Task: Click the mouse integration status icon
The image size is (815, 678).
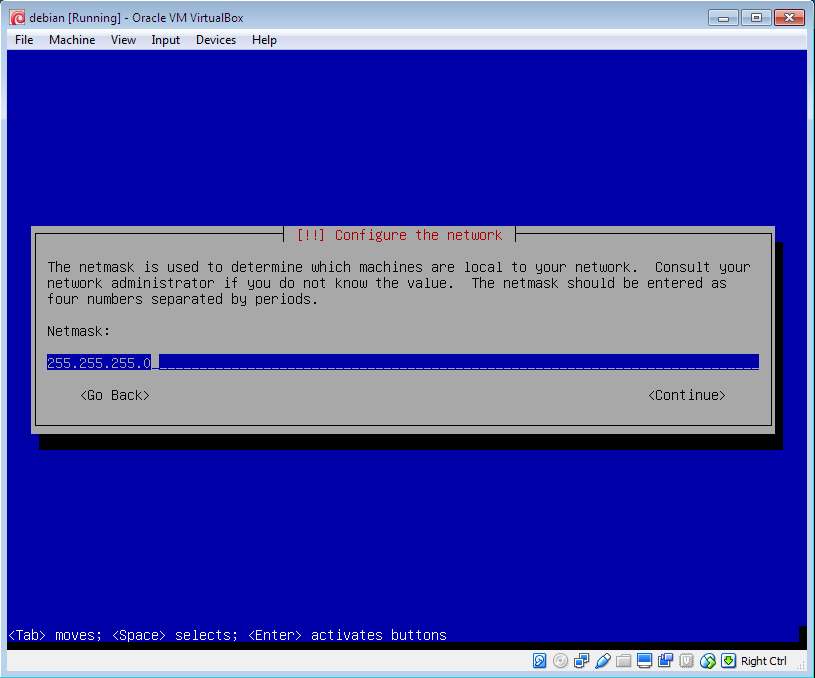Action: click(708, 661)
